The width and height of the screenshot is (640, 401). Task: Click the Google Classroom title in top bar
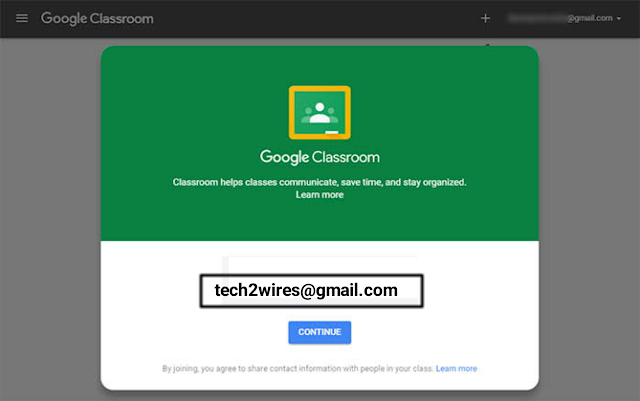97,19
